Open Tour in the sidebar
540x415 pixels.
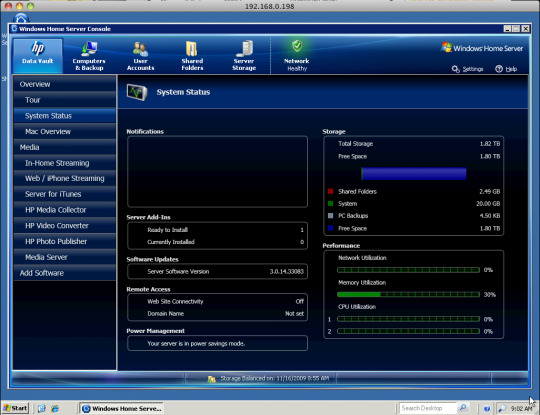65,100
